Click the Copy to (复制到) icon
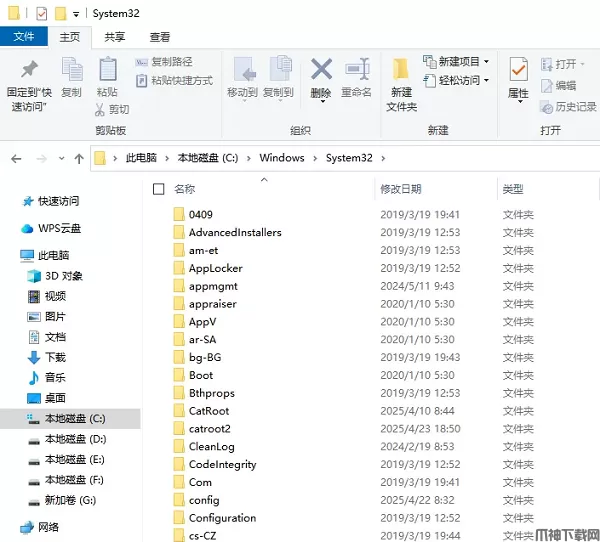 point(279,69)
